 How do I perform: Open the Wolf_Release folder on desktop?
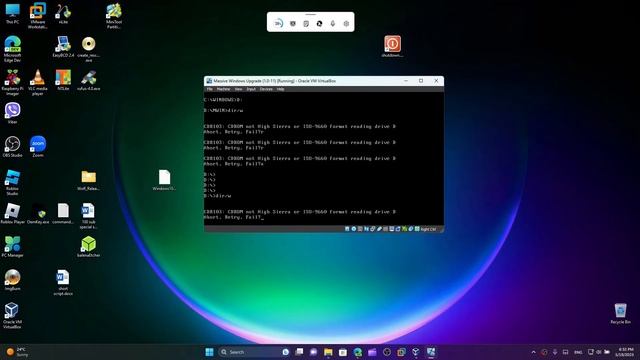click(x=89, y=180)
